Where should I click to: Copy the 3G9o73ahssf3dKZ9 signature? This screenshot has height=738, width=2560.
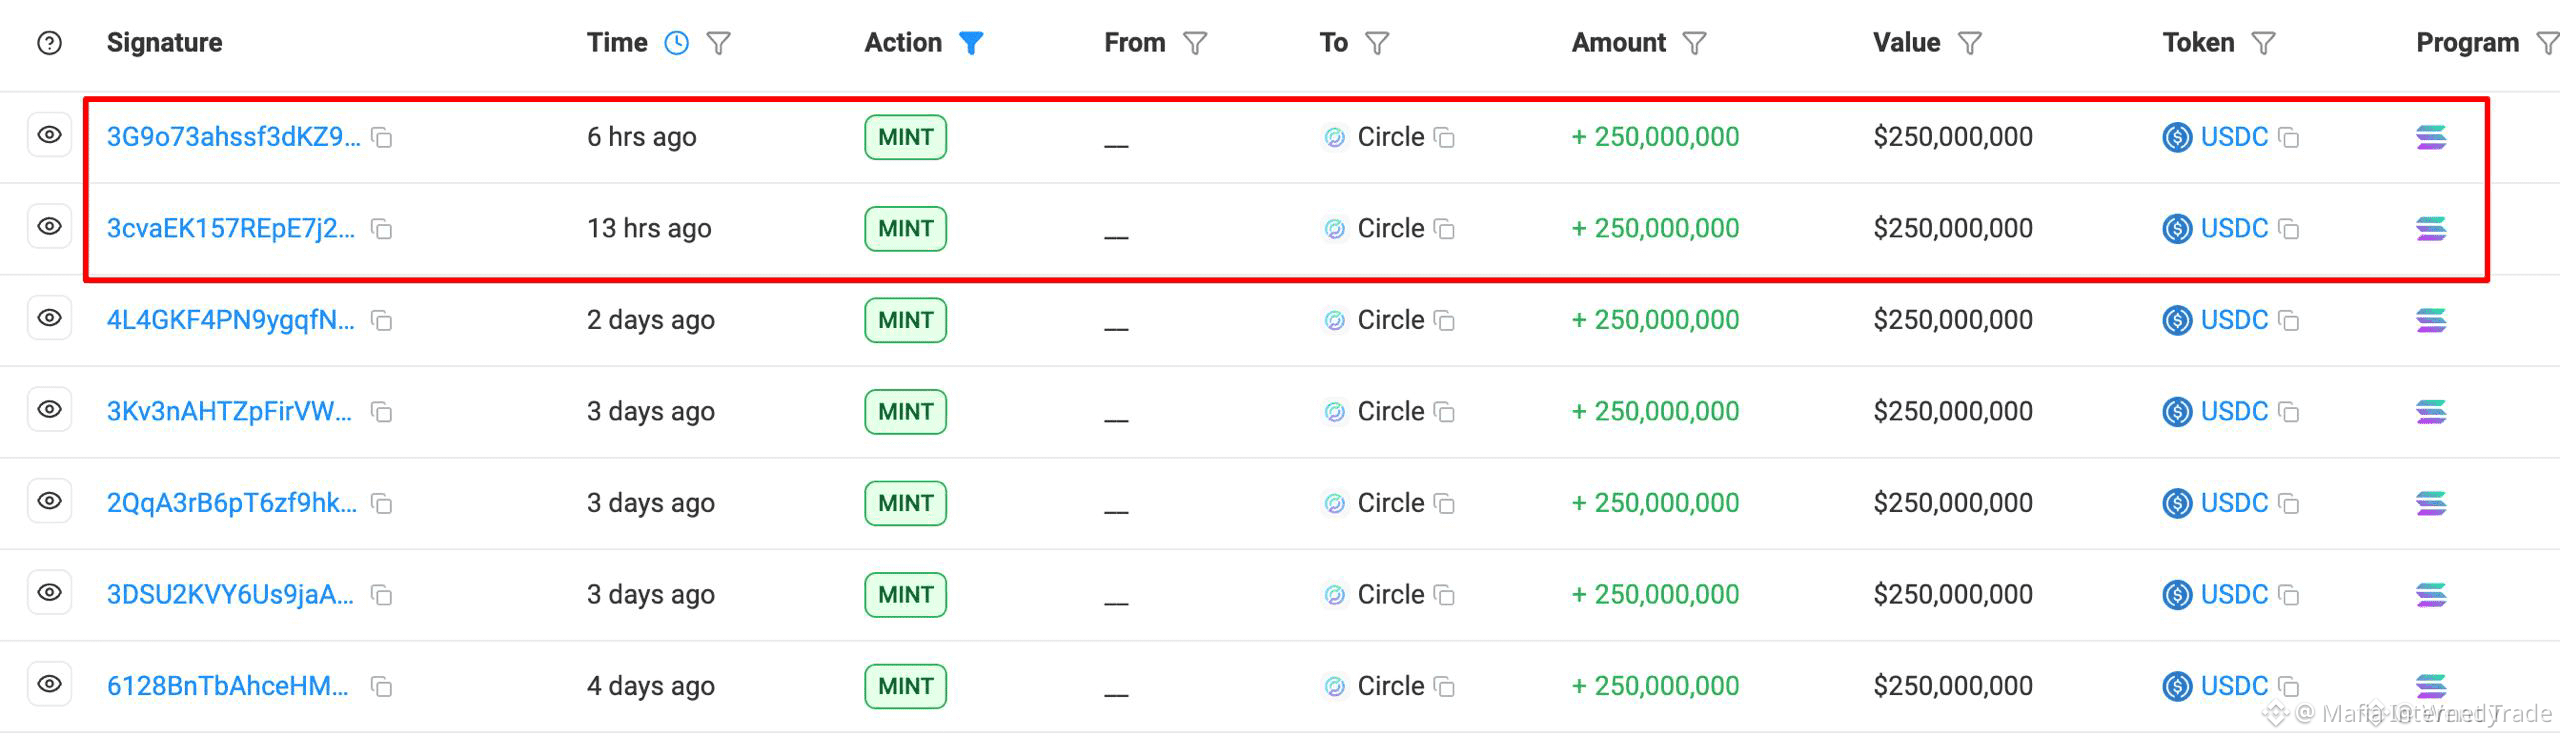tap(381, 138)
